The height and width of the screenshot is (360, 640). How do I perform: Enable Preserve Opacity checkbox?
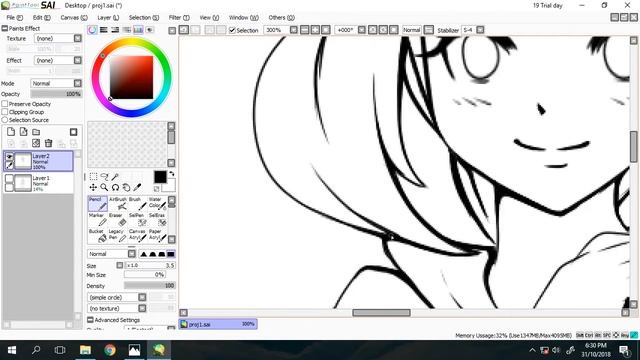[5, 104]
